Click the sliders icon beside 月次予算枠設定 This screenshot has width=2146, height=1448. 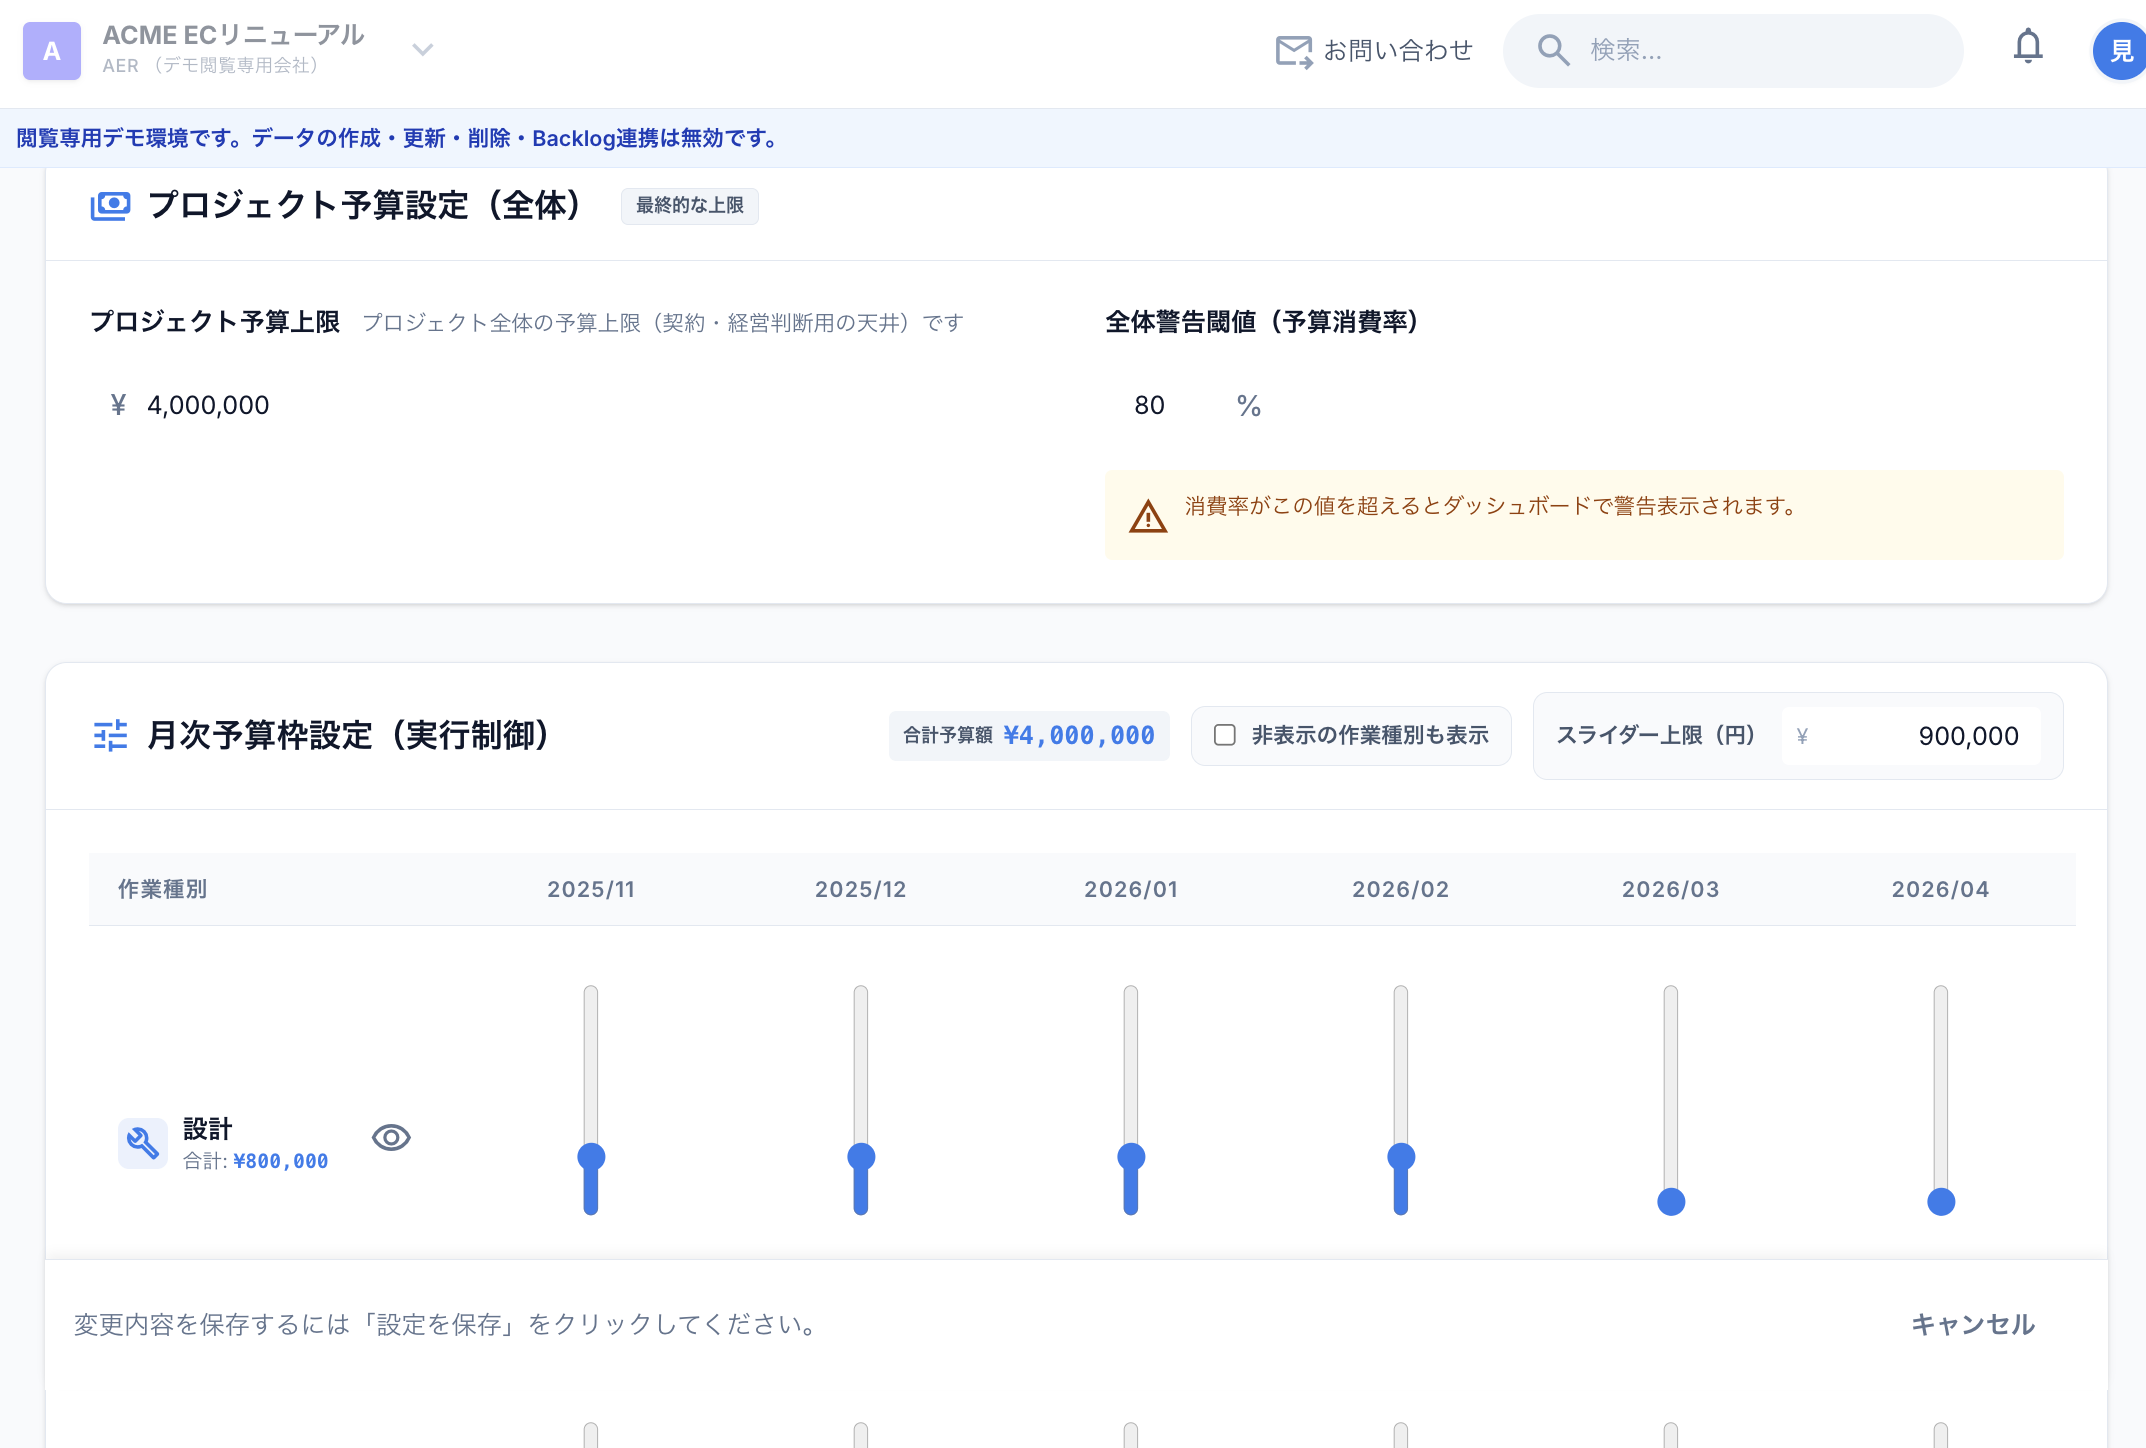(x=111, y=736)
